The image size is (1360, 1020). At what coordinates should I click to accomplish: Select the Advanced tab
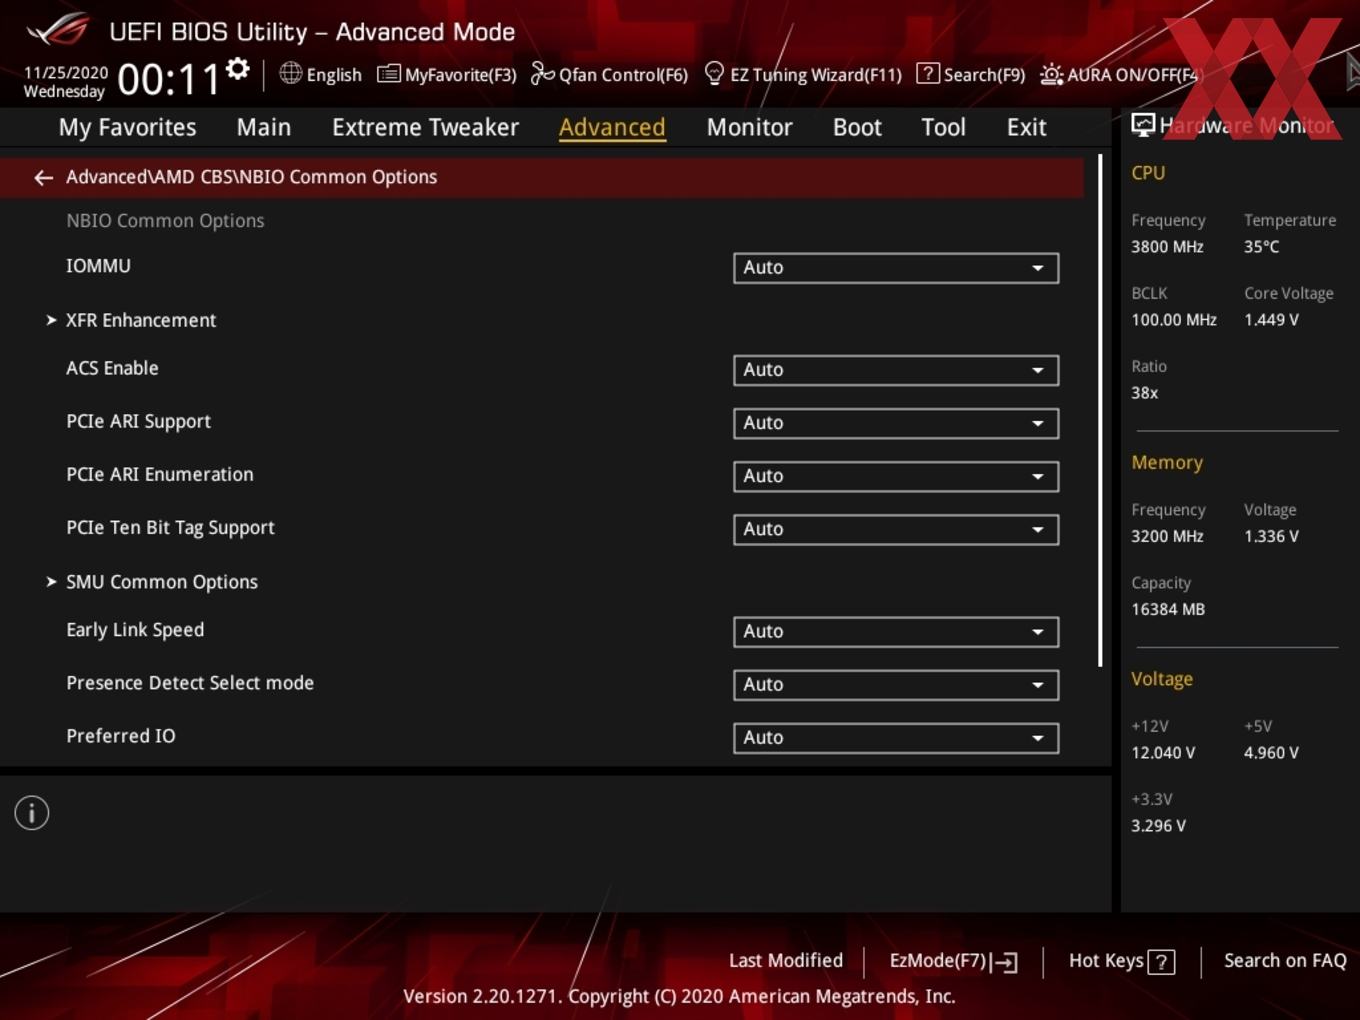coord(612,127)
